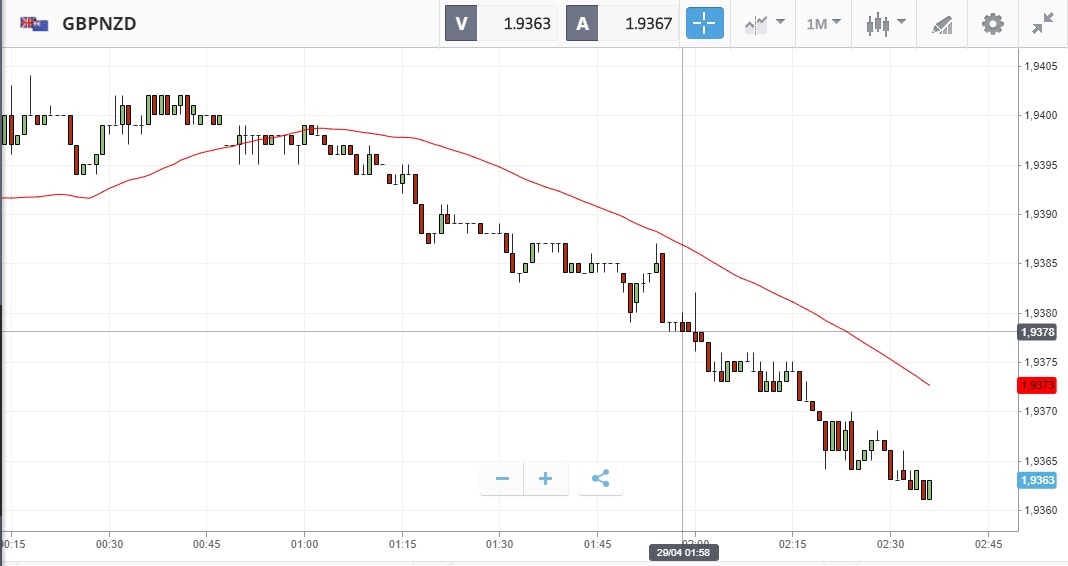Open the drawing tools icon
The image size is (1068, 566).
[942, 23]
